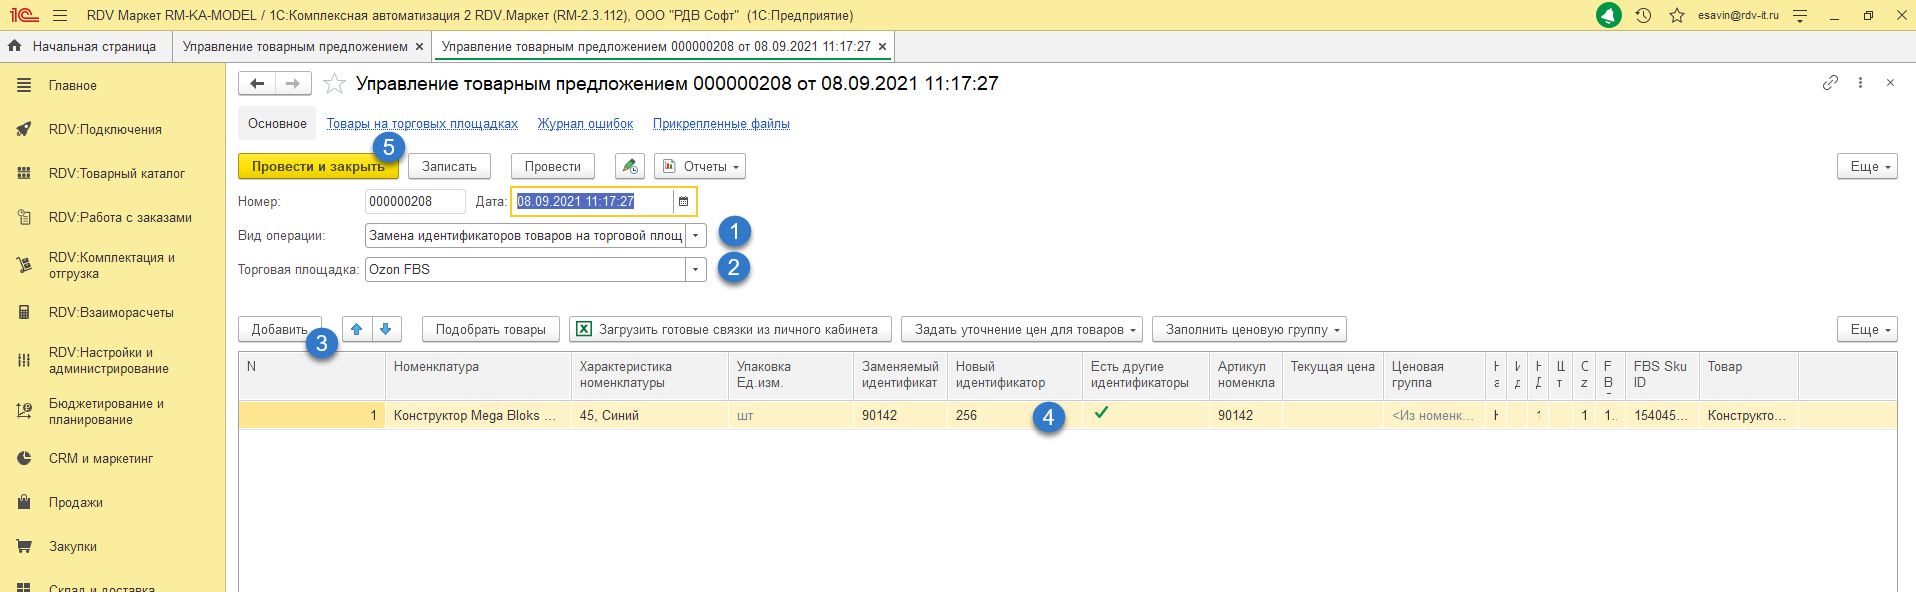The image size is (1916, 592).
Task: Click the Номер input field
Action: (x=415, y=202)
